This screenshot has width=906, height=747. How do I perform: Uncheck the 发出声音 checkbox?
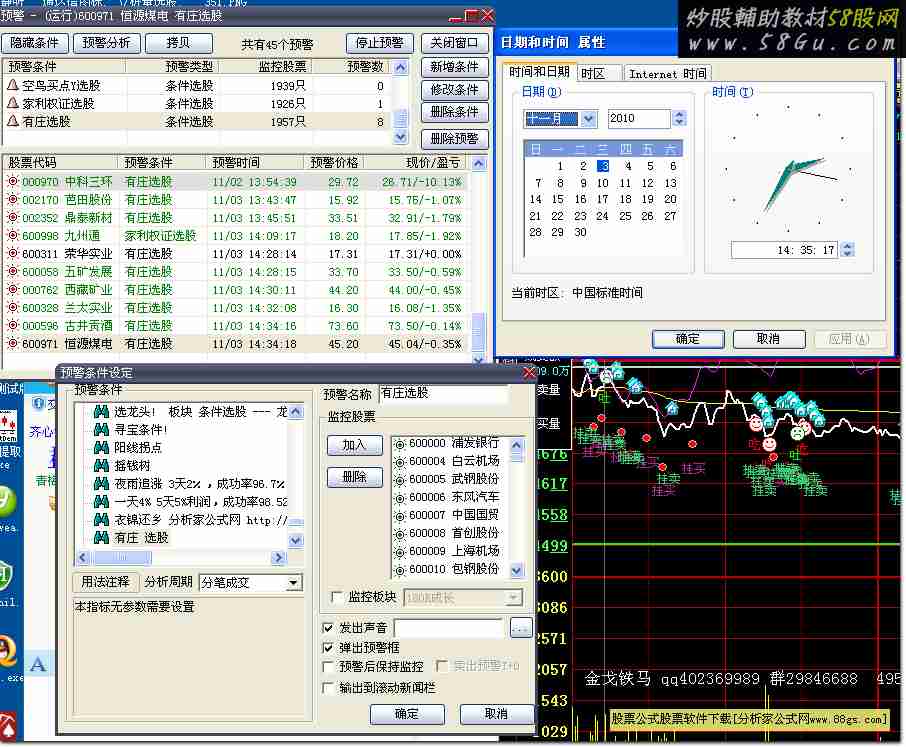click(328, 627)
